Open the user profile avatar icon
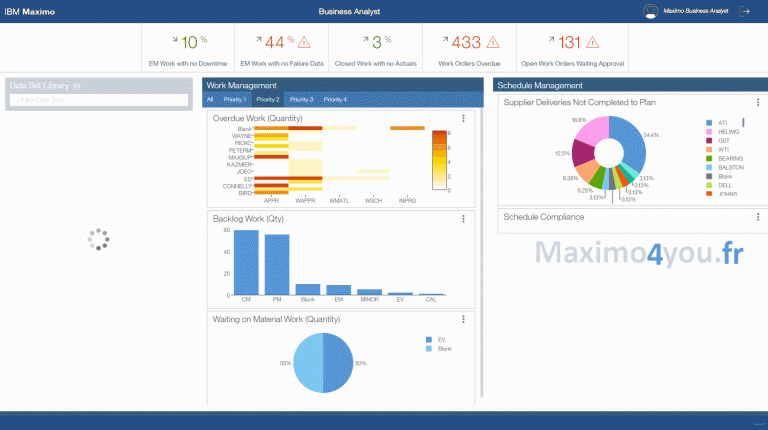The height and width of the screenshot is (430, 768). tap(650, 11)
